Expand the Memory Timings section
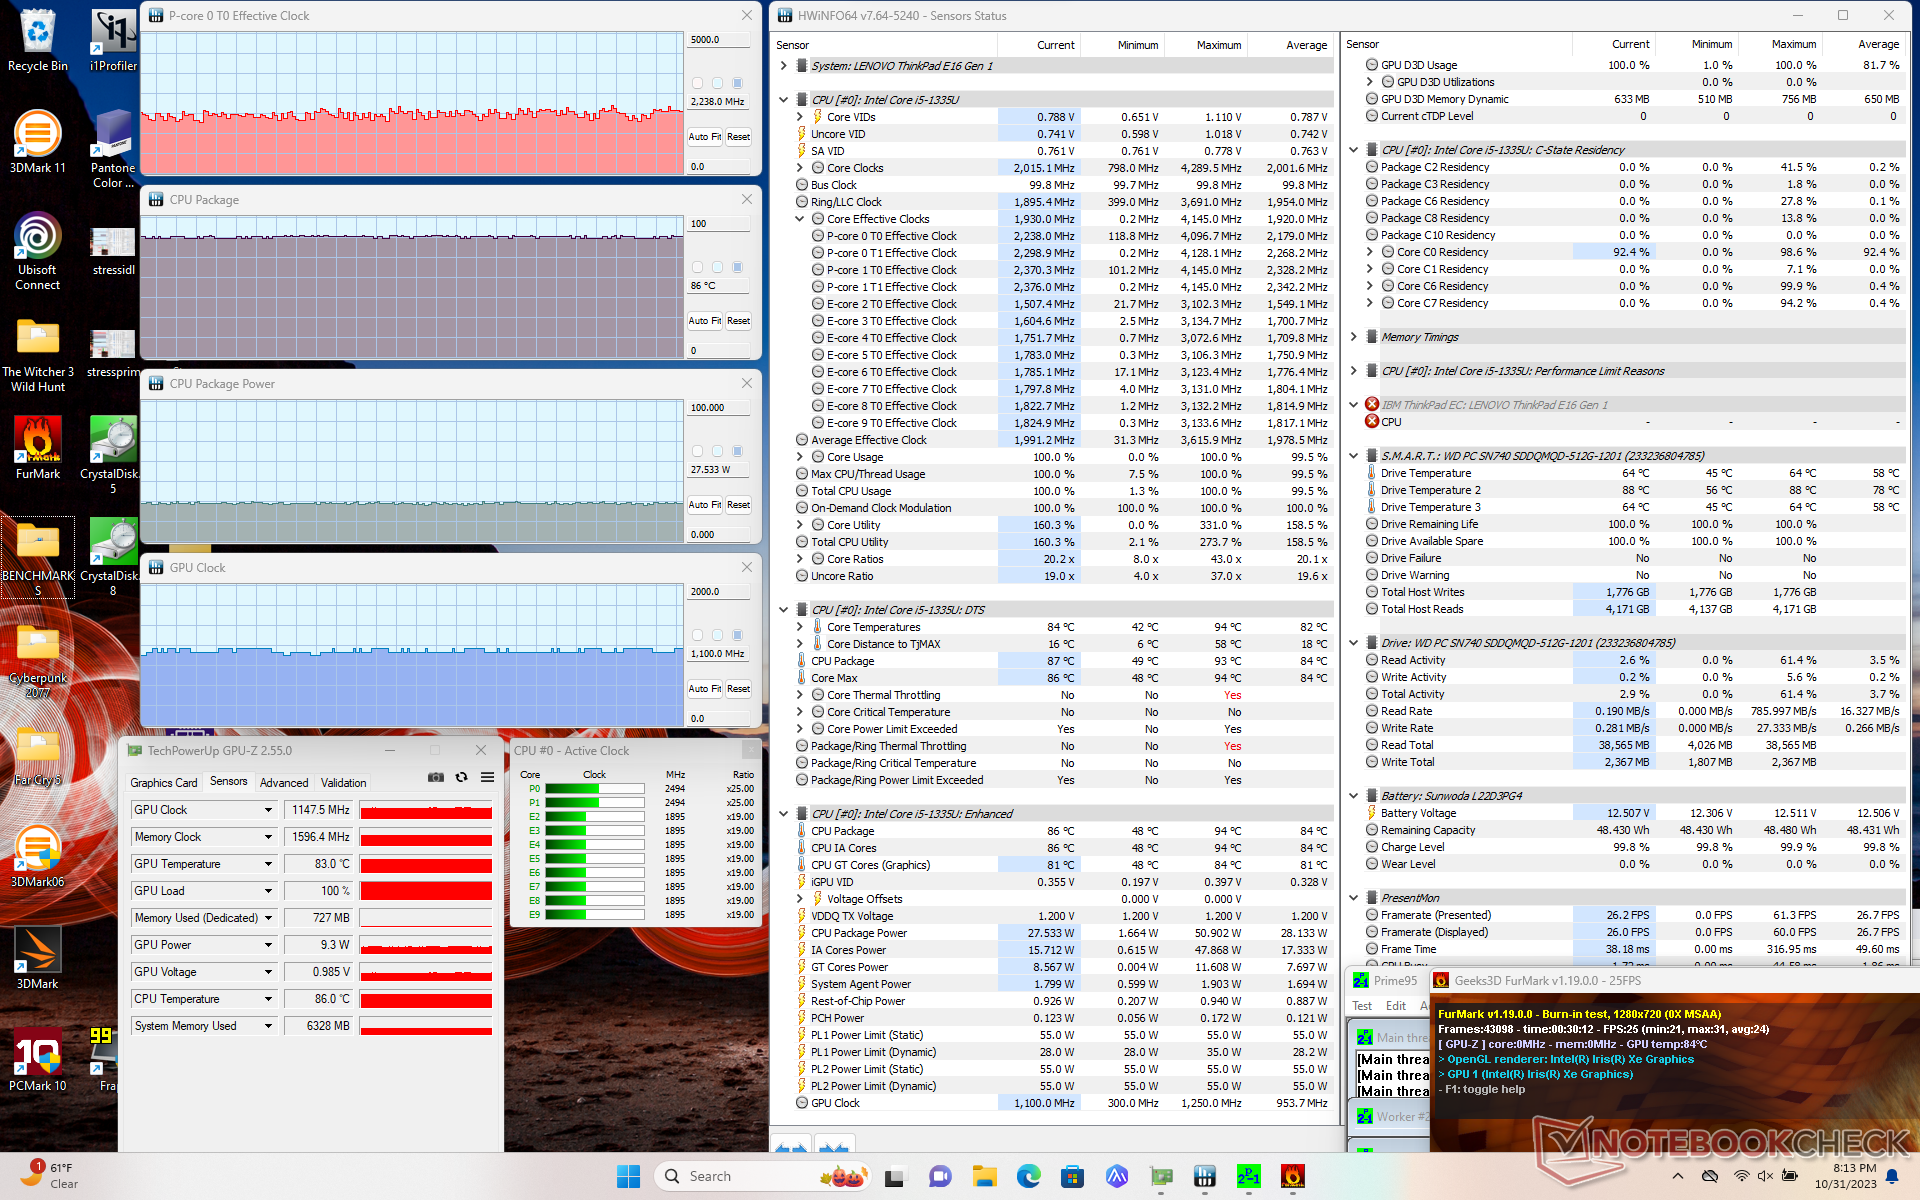 click(x=1354, y=337)
